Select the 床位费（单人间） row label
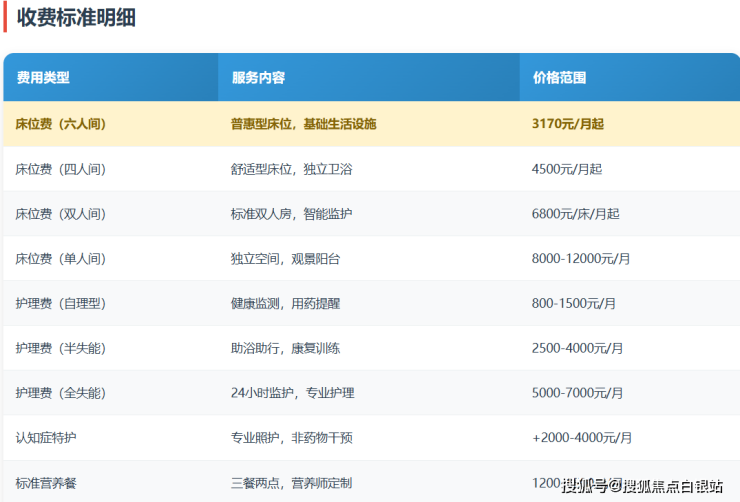The width and height of the screenshot is (740, 502). pos(61,259)
